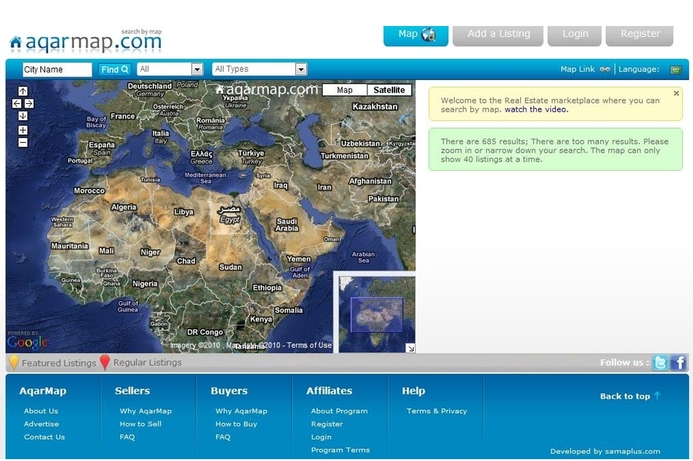Click Developed by samaplus.com link
The width and height of the screenshot is (693, 461).
[605, 451]
